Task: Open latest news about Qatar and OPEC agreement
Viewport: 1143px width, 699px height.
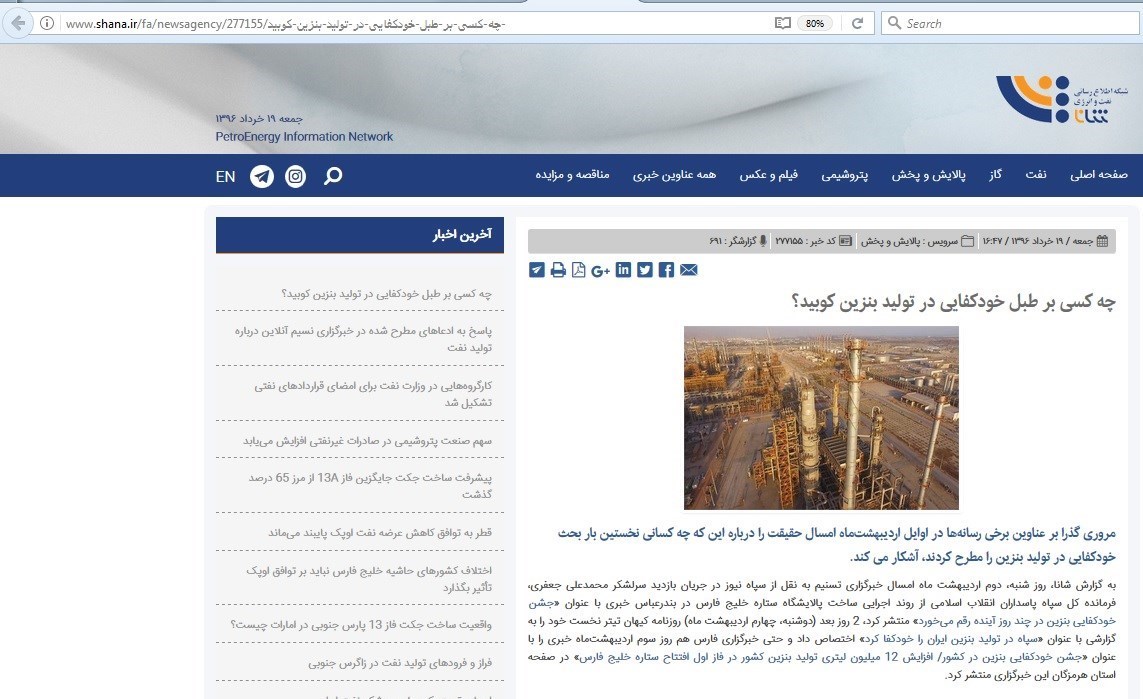Action: point(380,533)
